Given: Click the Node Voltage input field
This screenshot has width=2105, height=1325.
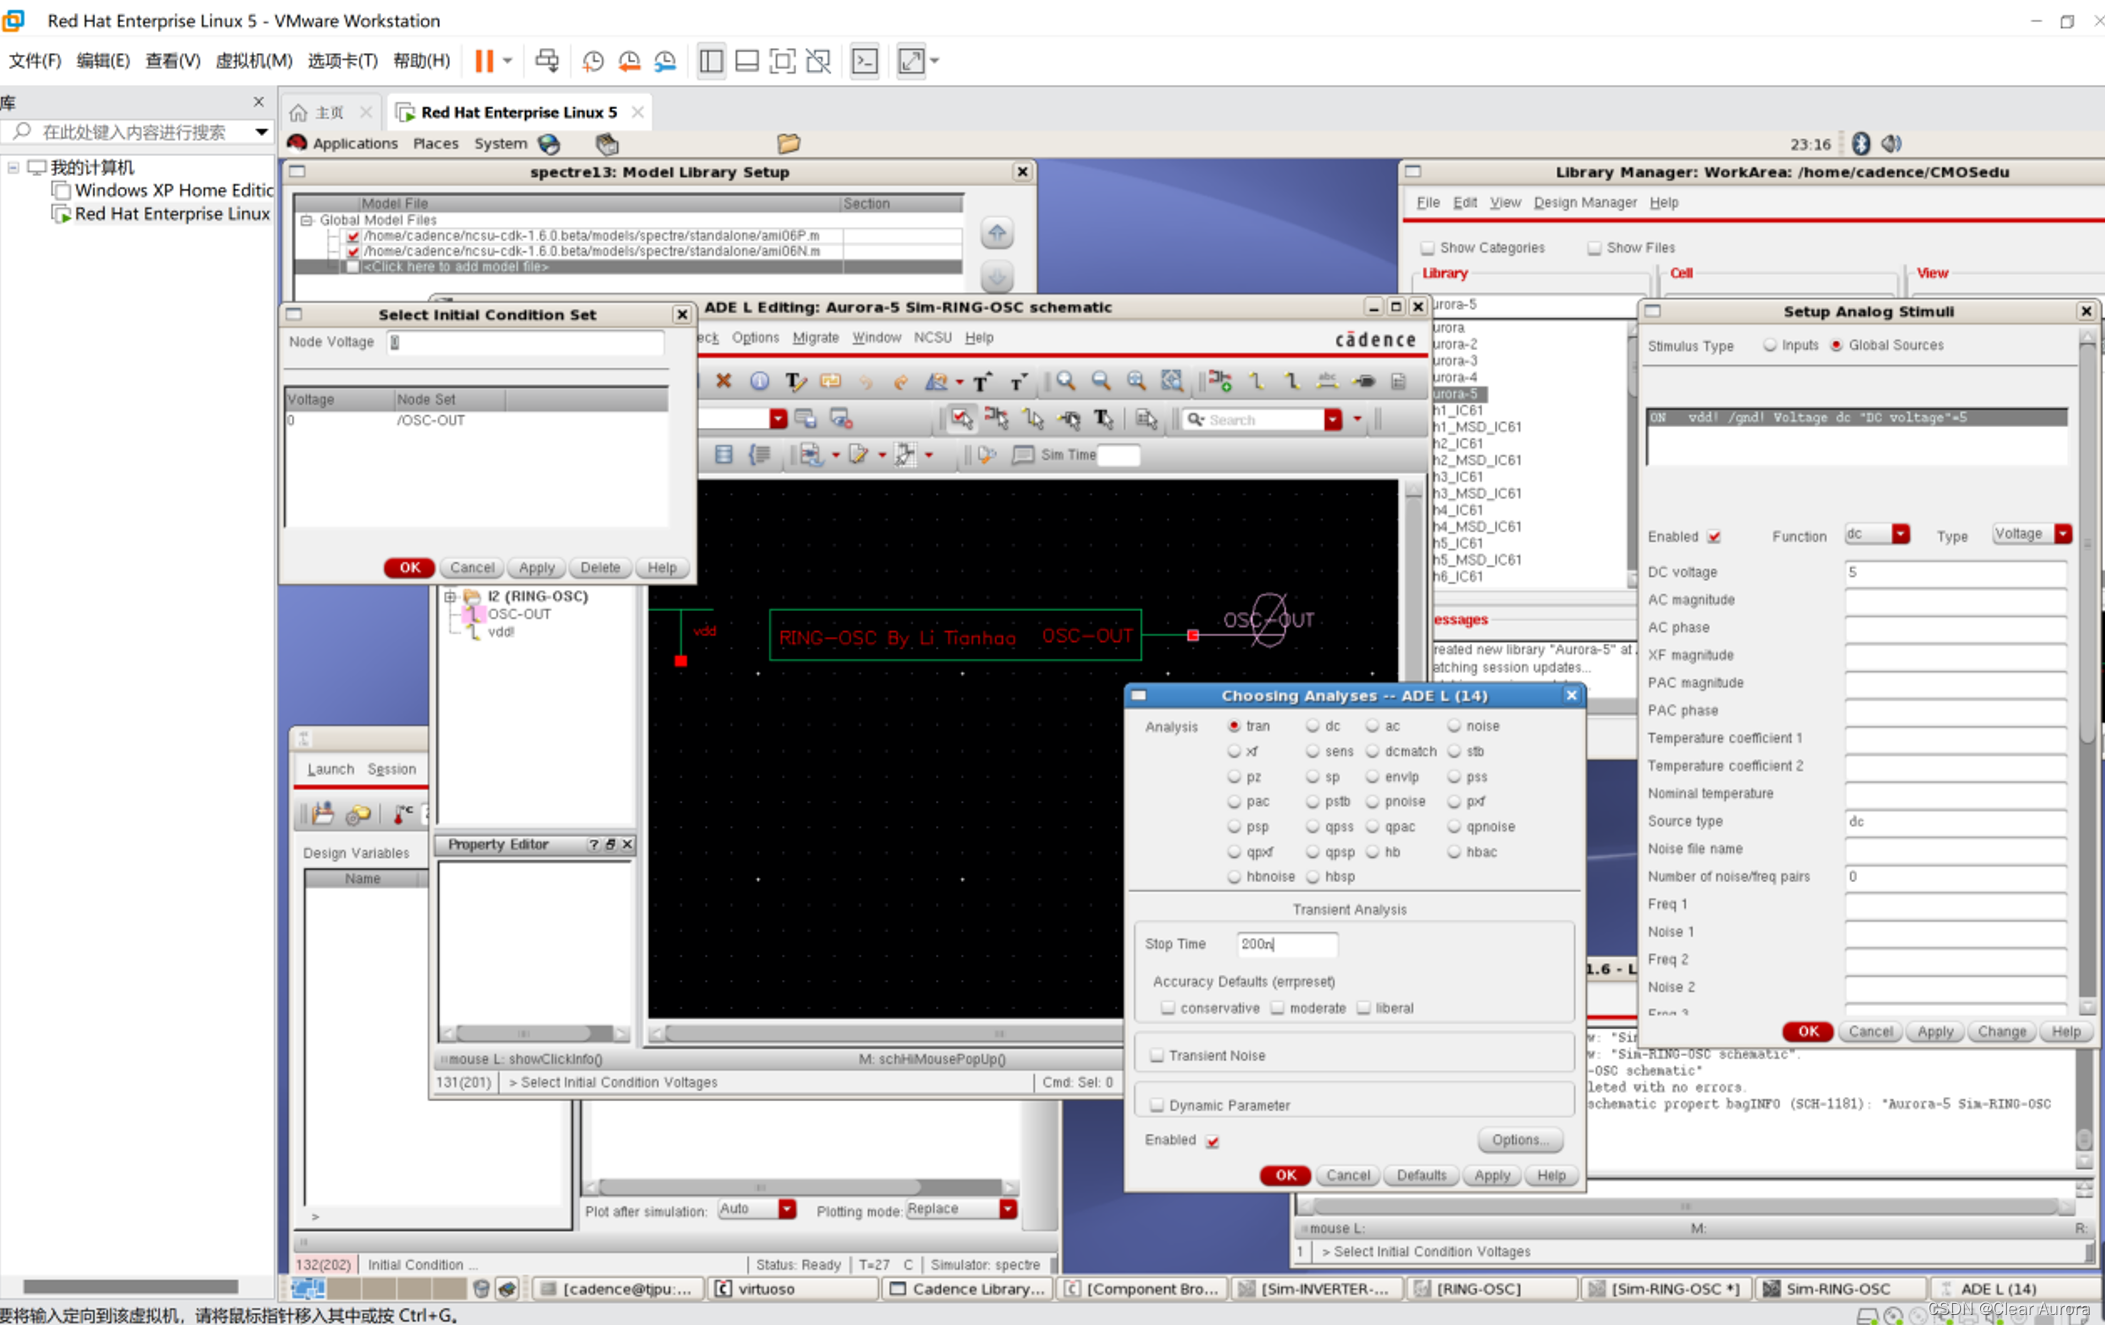Looking at the screenshot, I should 525,343.
